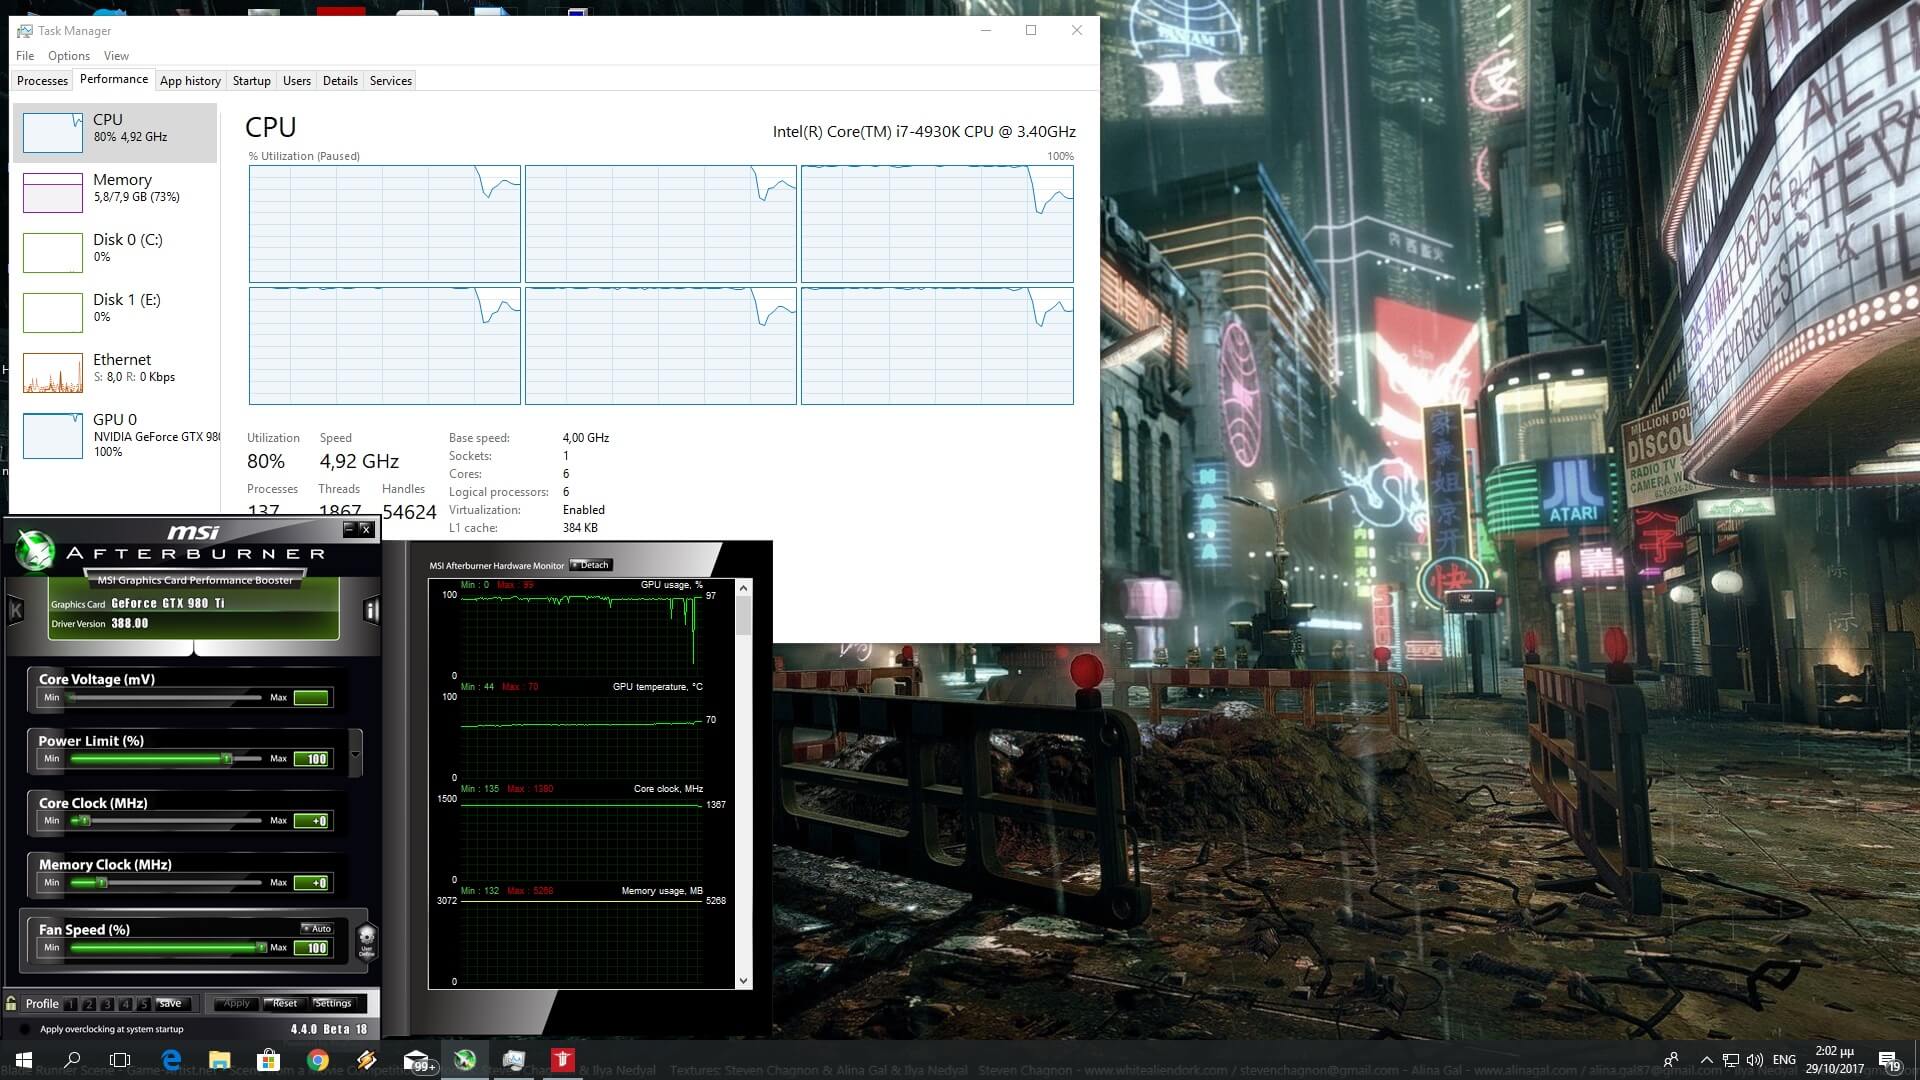Toggle the Fan Speed Auto button

tap(317, 928)
